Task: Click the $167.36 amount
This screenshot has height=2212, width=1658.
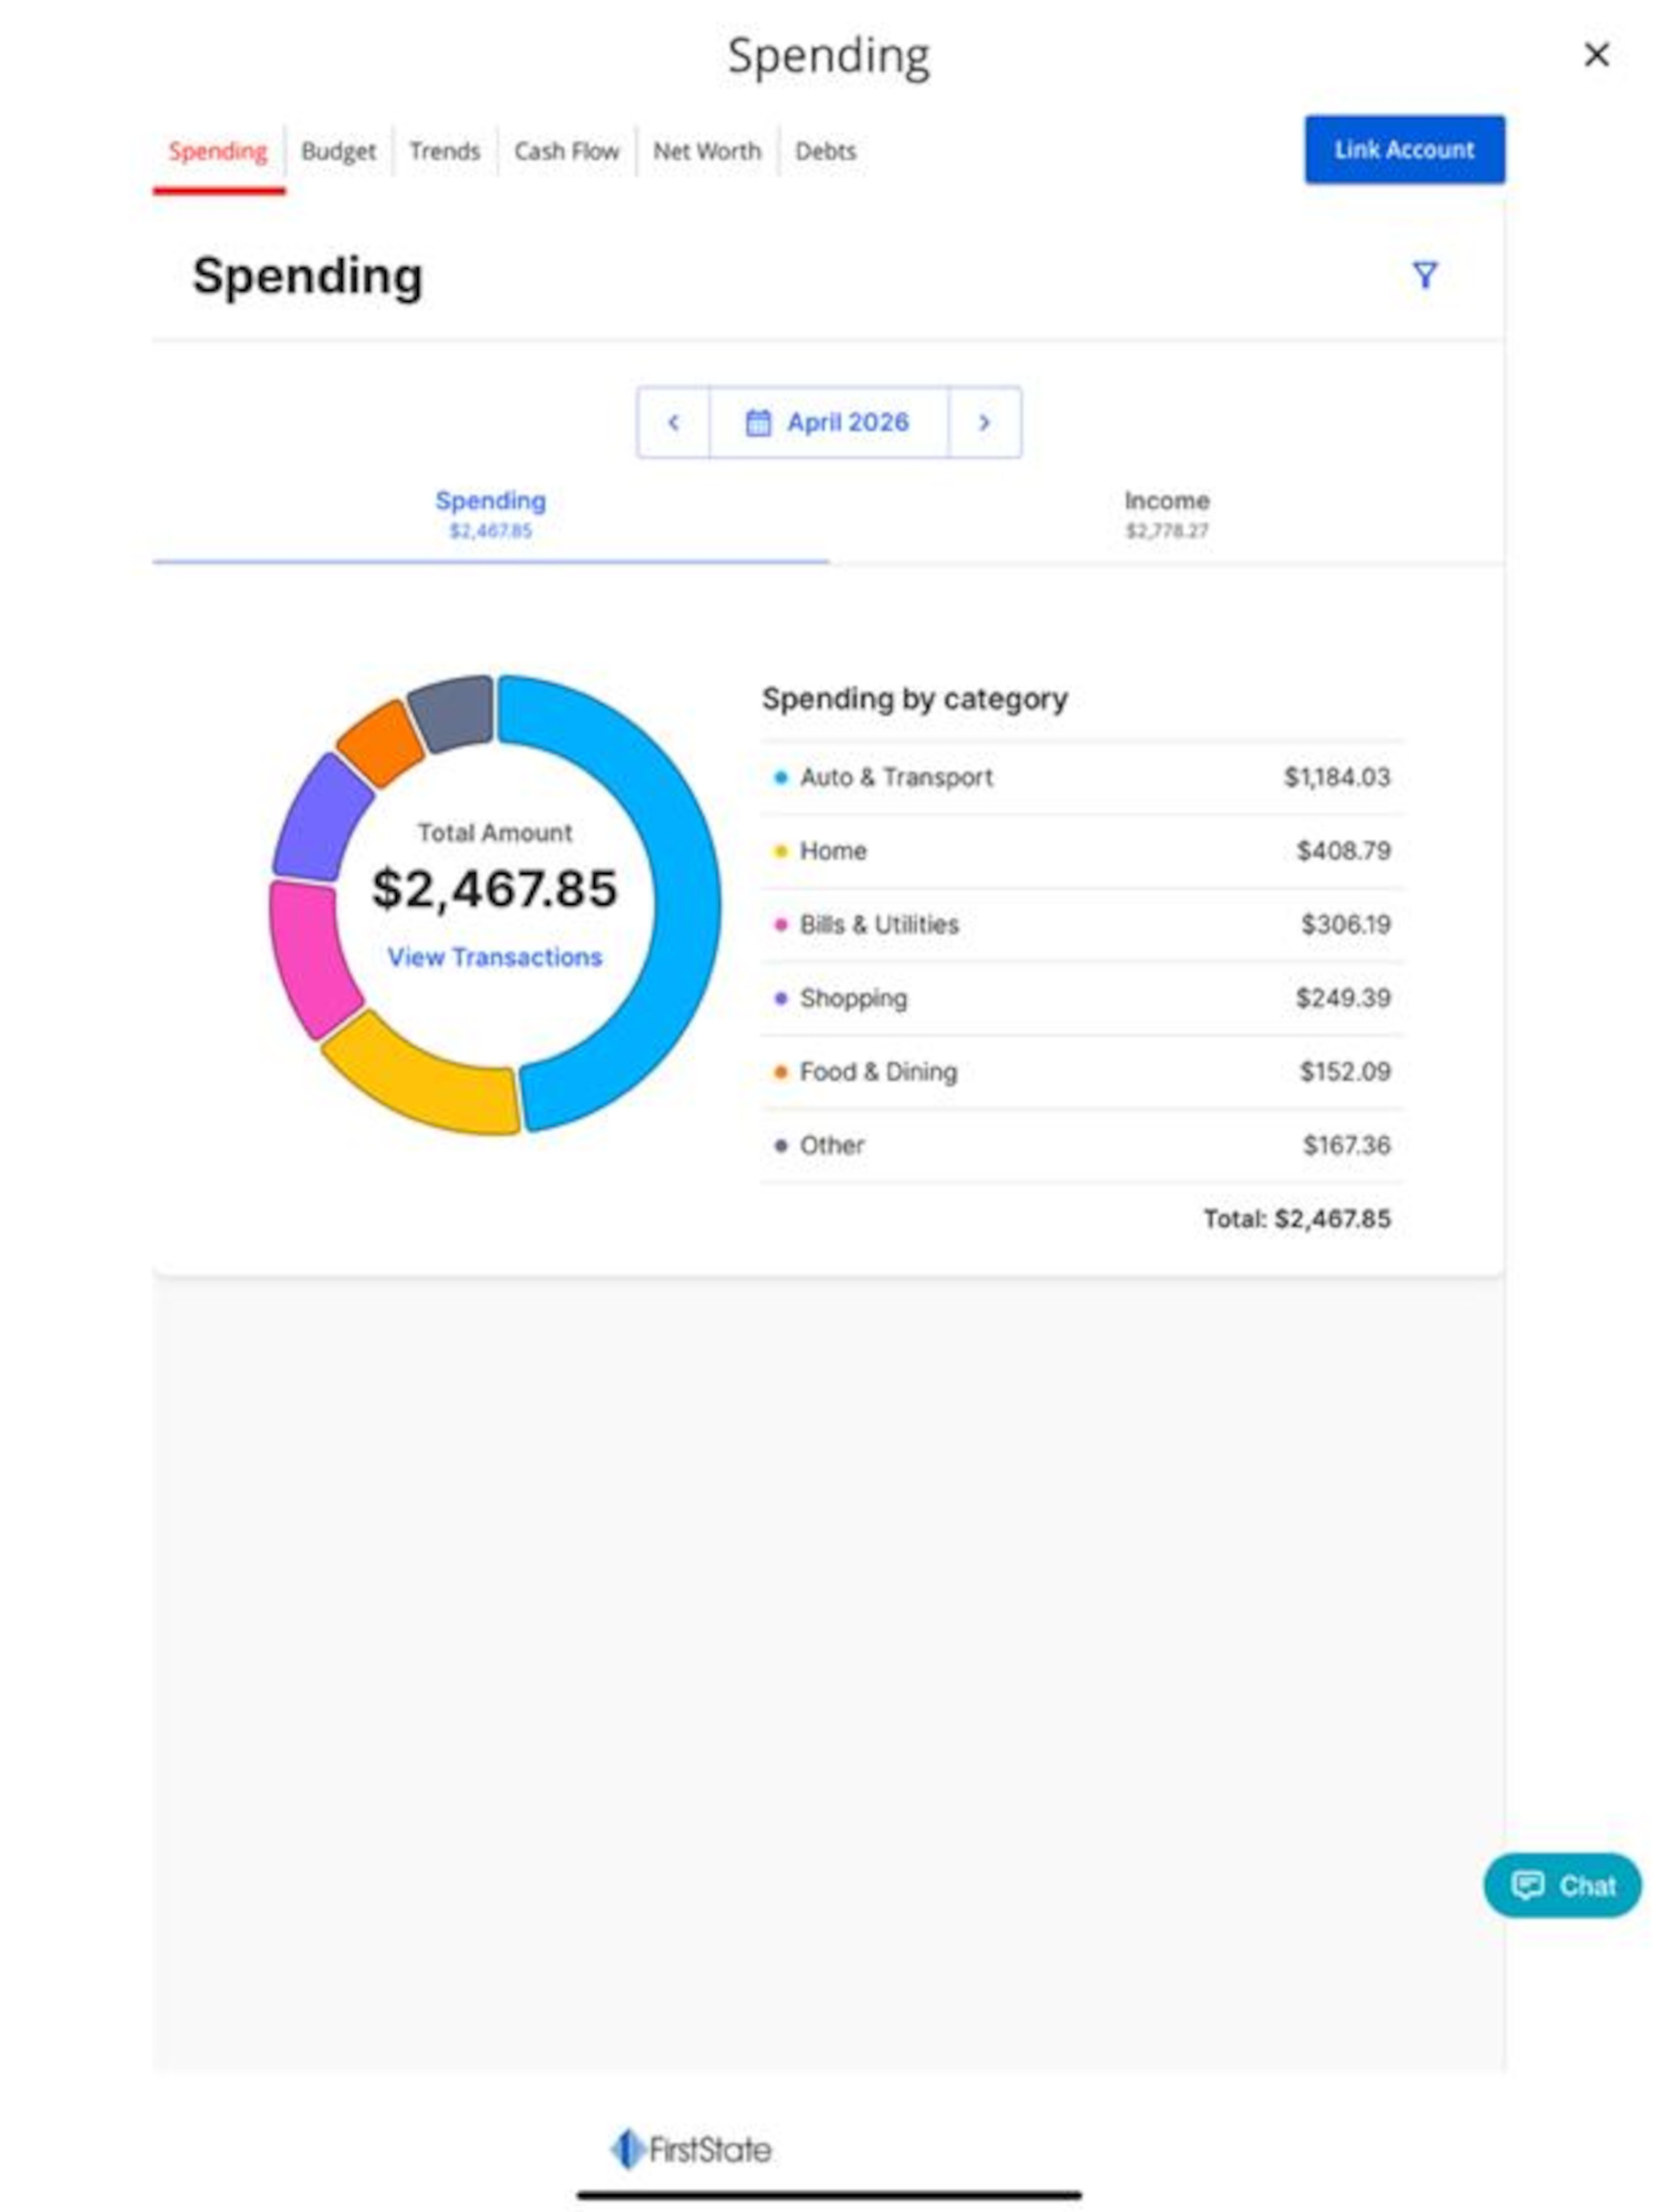Action: point(1346,1146)
